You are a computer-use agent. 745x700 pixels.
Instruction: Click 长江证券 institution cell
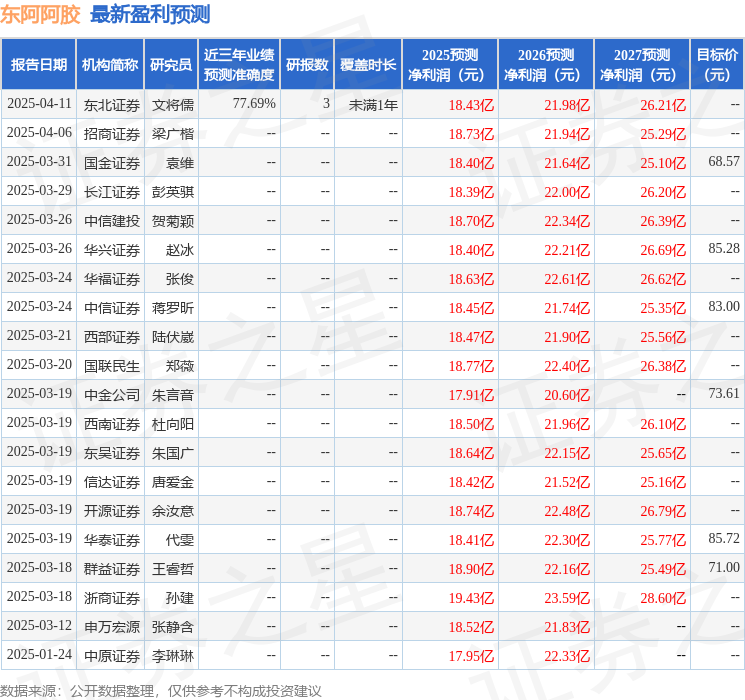[112, 192]
